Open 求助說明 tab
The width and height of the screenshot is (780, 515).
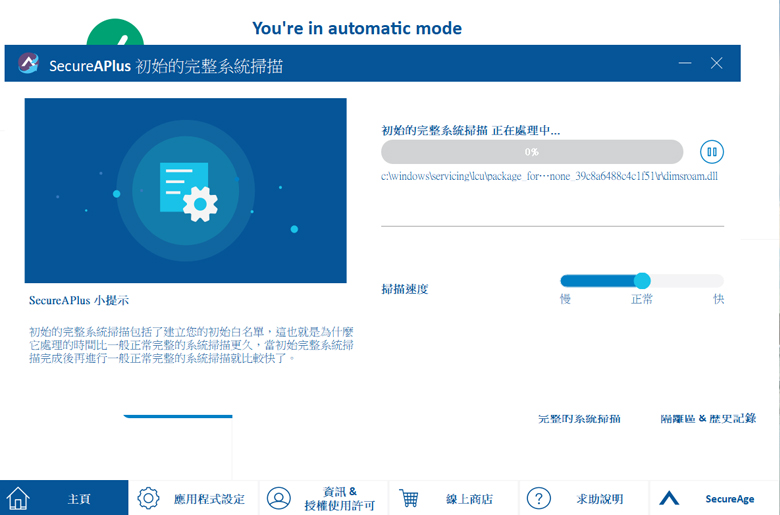584,498
